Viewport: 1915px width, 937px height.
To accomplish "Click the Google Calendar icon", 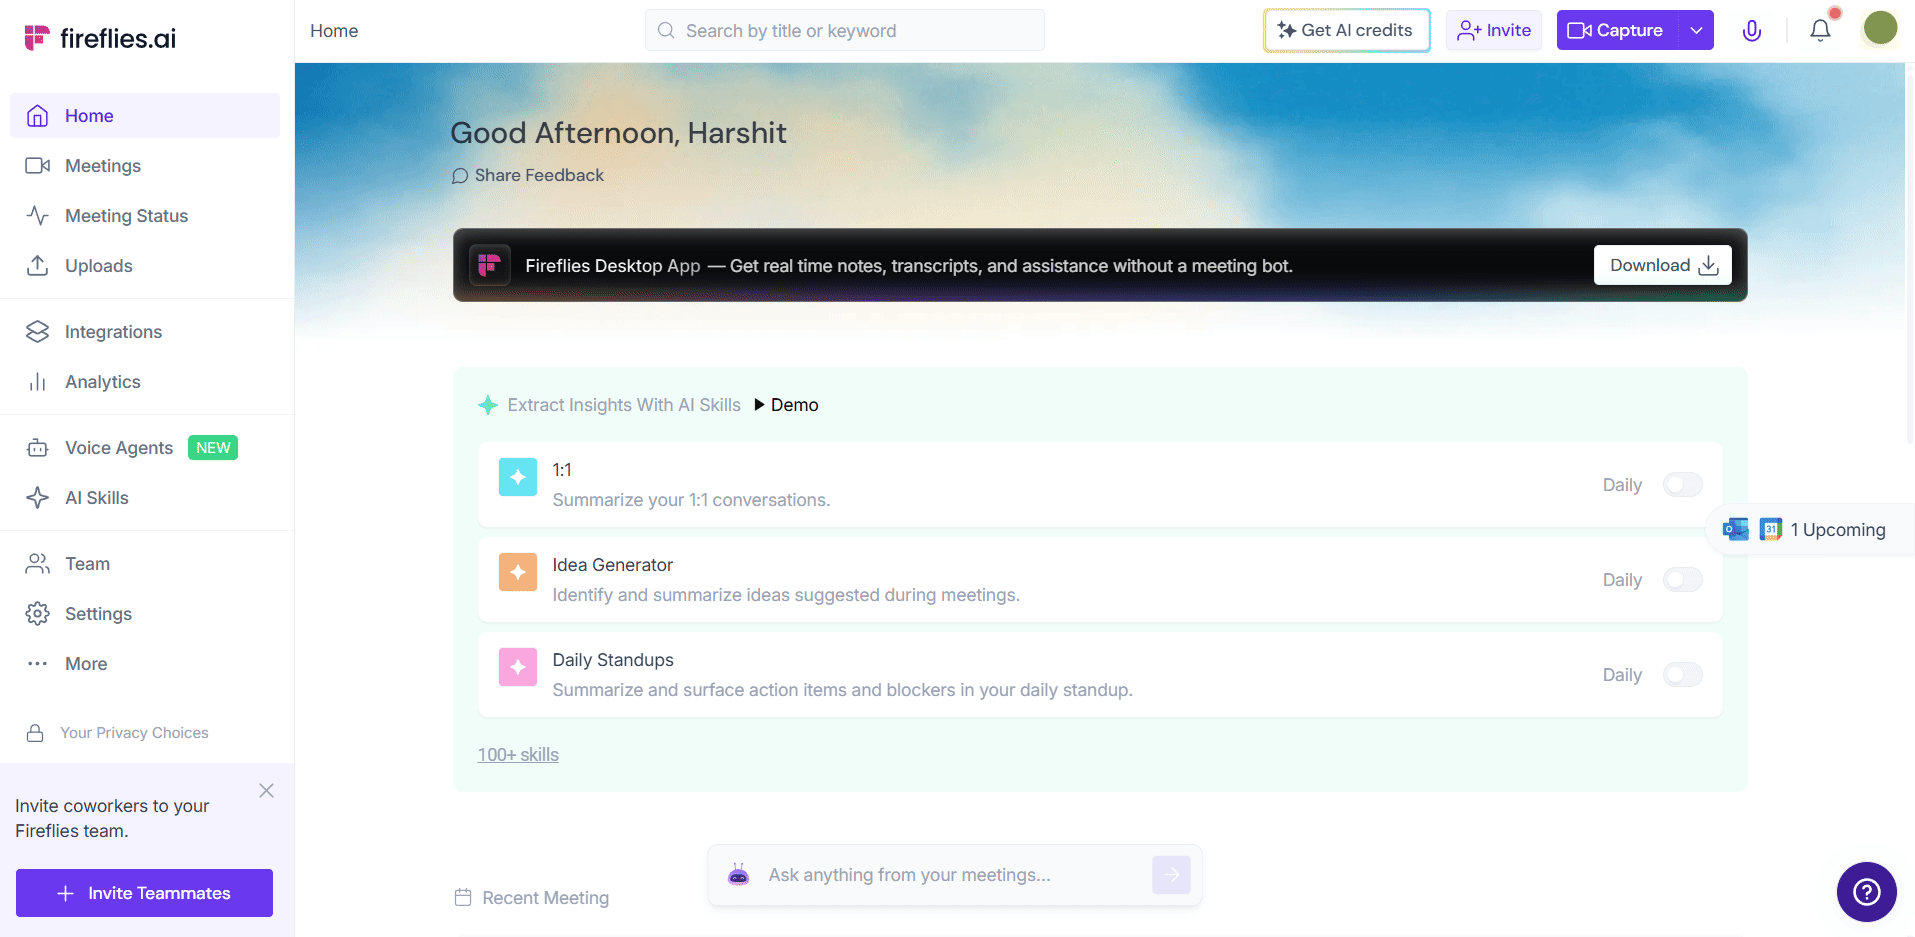I will pyautogui.click(x=1771, y=529).
